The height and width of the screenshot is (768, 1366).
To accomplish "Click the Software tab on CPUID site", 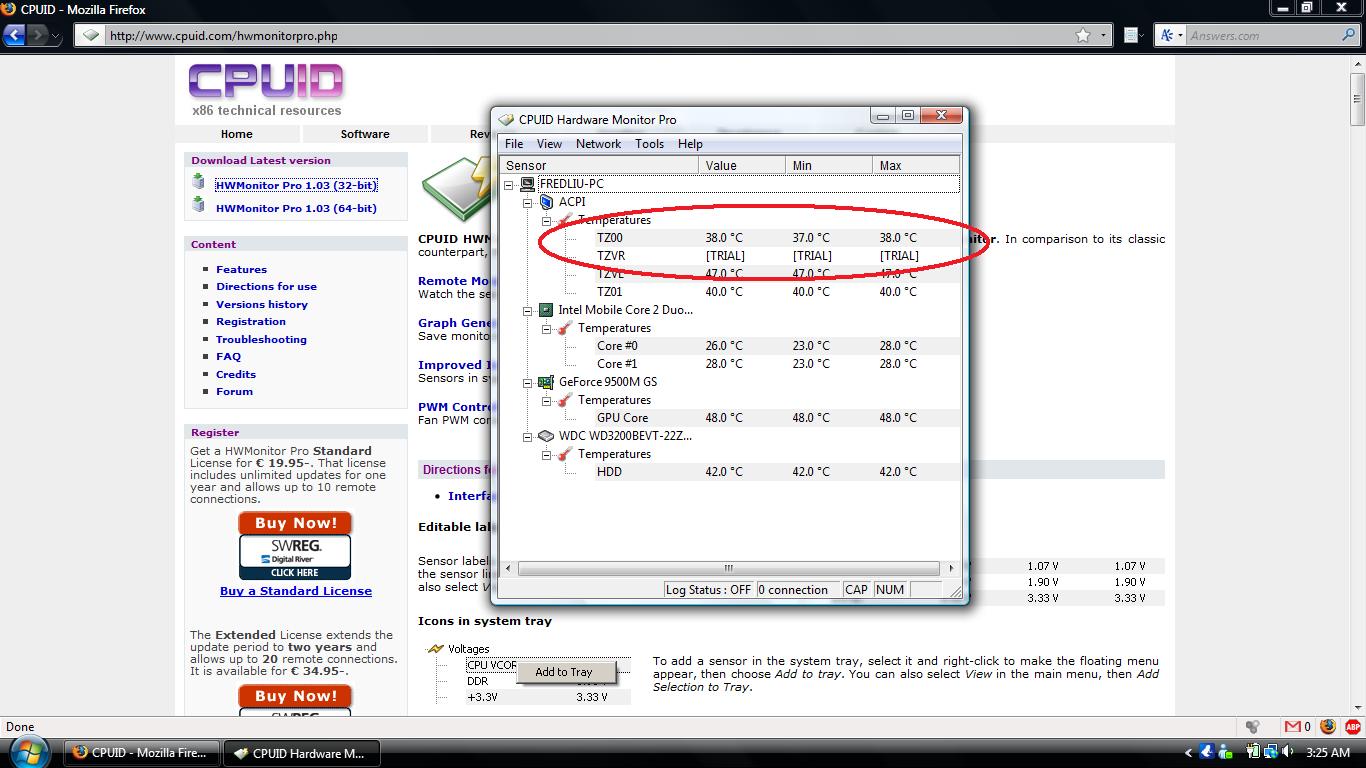I will [x=365, y=134].
